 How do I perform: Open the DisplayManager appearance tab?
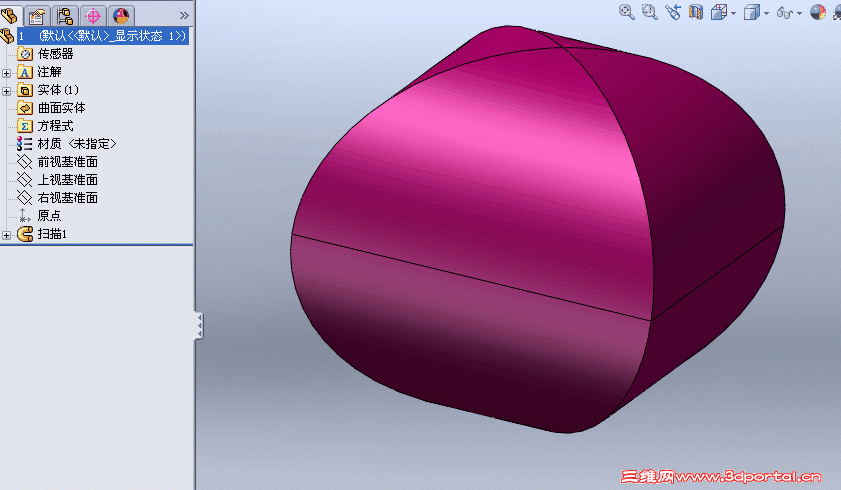click(x=121, y=16)
